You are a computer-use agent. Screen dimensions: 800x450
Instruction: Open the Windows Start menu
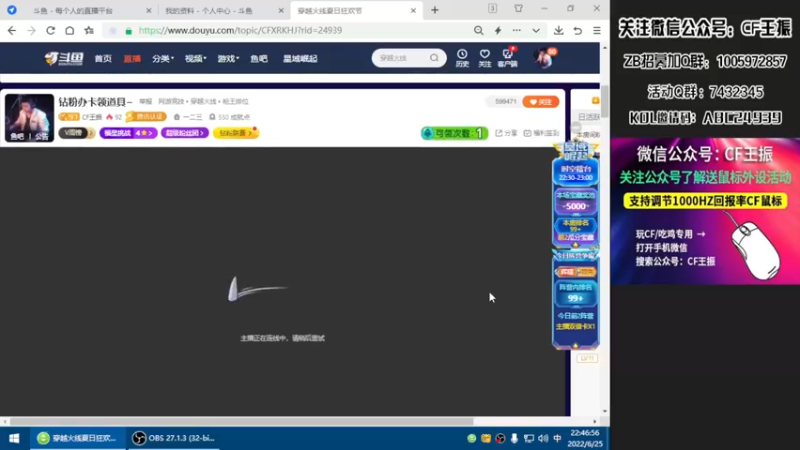[14, 438]
